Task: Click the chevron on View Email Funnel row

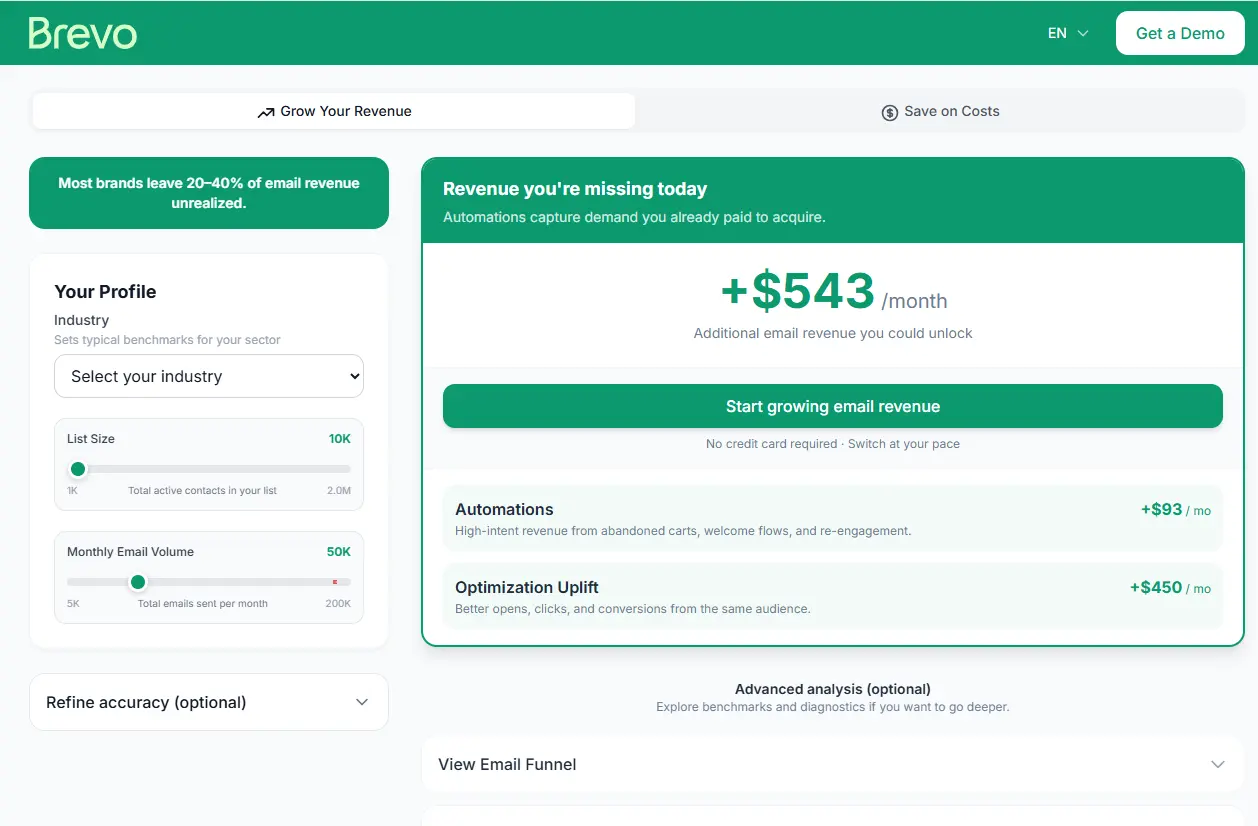Action: tap(1216, 764)
